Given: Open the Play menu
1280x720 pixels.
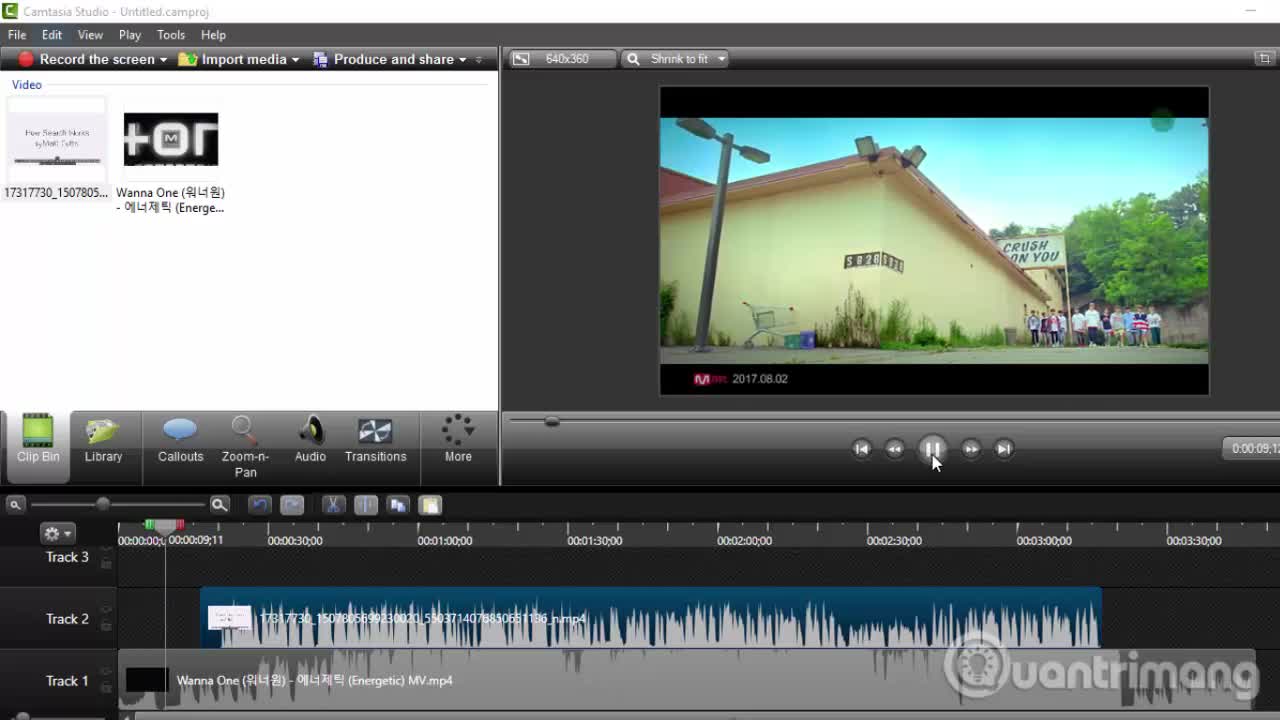Looking at the screenshot, I should coord(130,35).
